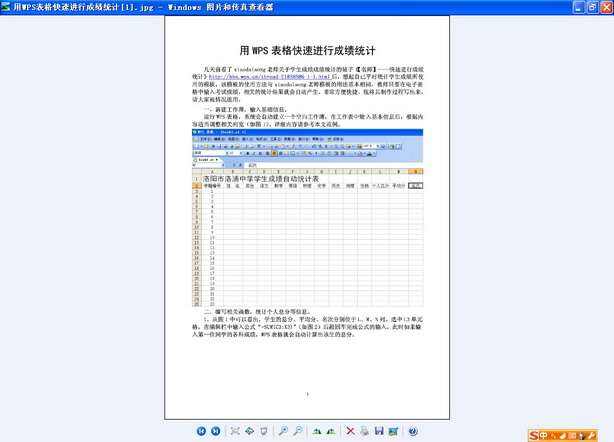This screenshot has width=614, height=442.
Task: Show image at Actual Size
Action: [249, 431]
